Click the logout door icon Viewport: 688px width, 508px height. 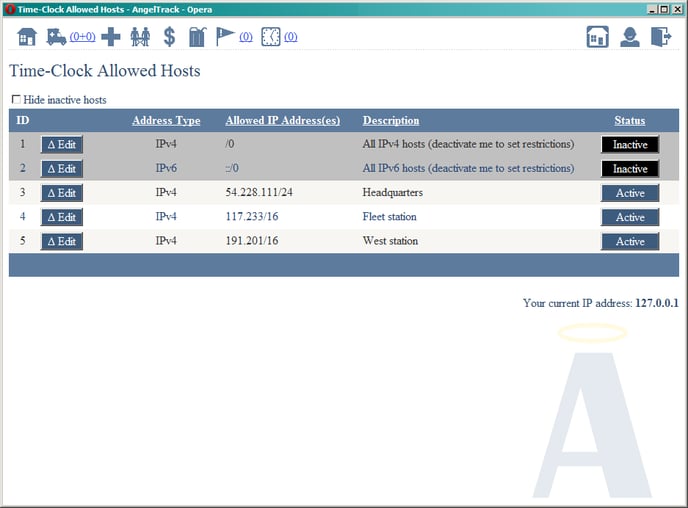(x=661, y=37)
